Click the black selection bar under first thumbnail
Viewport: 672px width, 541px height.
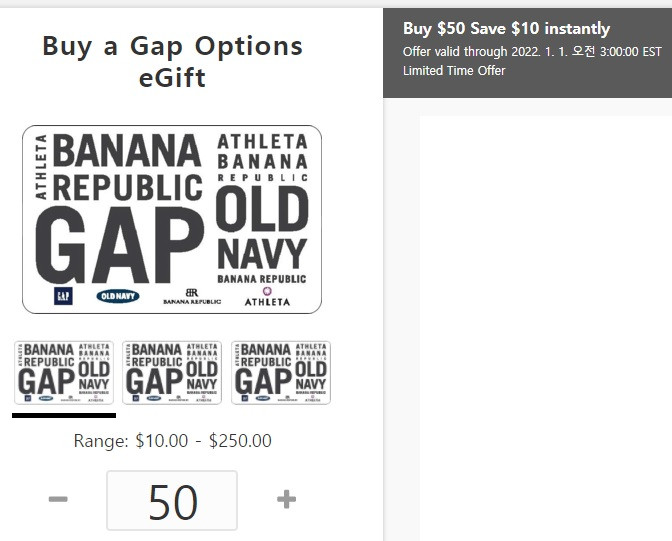point(64,415)
